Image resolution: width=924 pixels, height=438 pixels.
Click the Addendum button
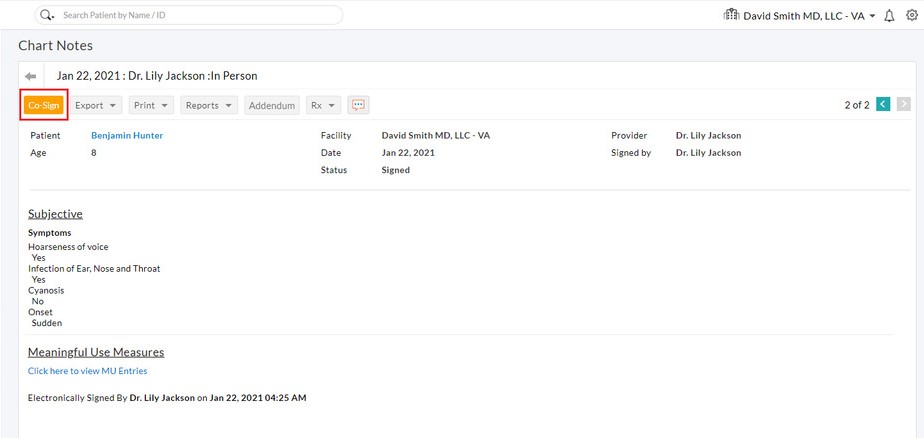272,105
